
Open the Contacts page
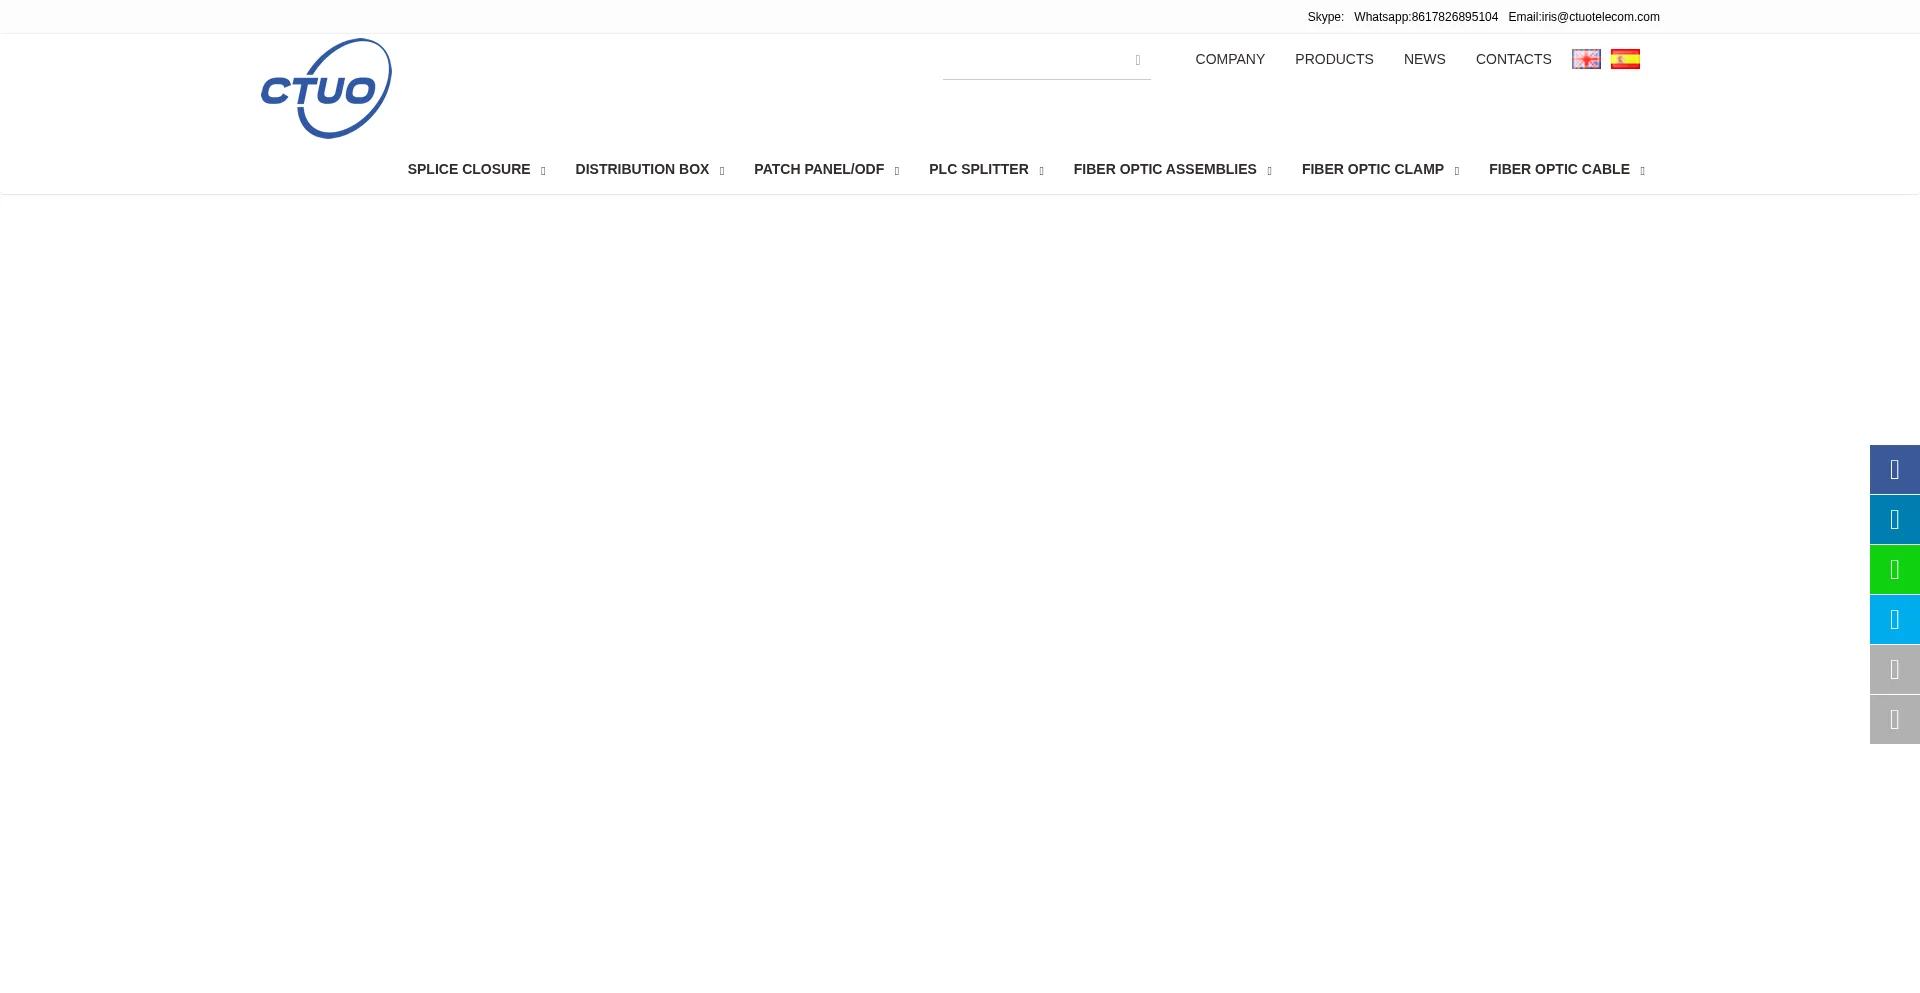pyautogui.click(x=1513, y=59)
